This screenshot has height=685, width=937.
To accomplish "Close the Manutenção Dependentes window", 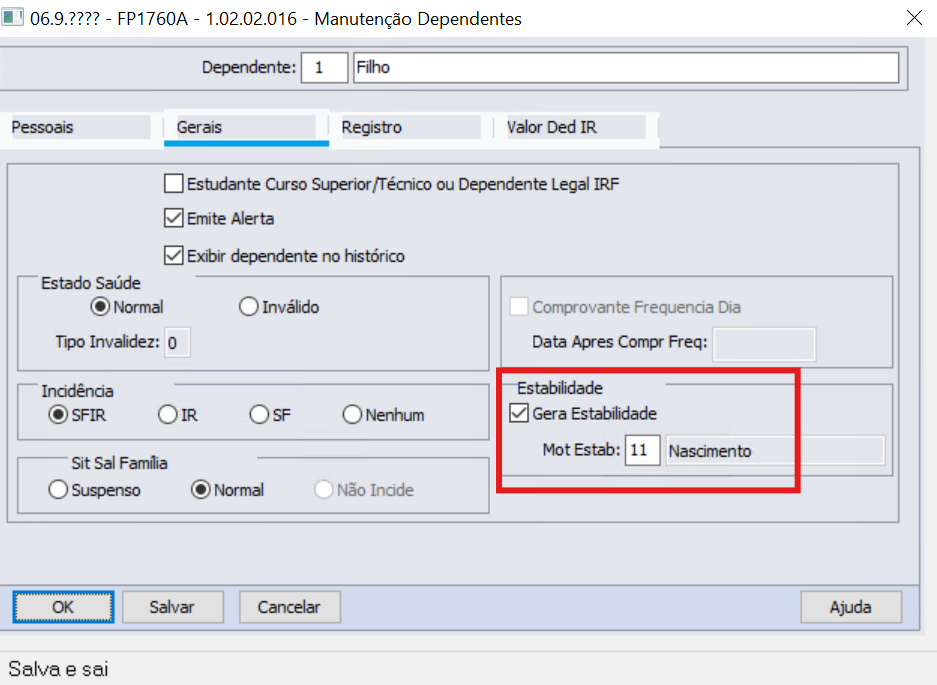I will (x=914, y=18).
